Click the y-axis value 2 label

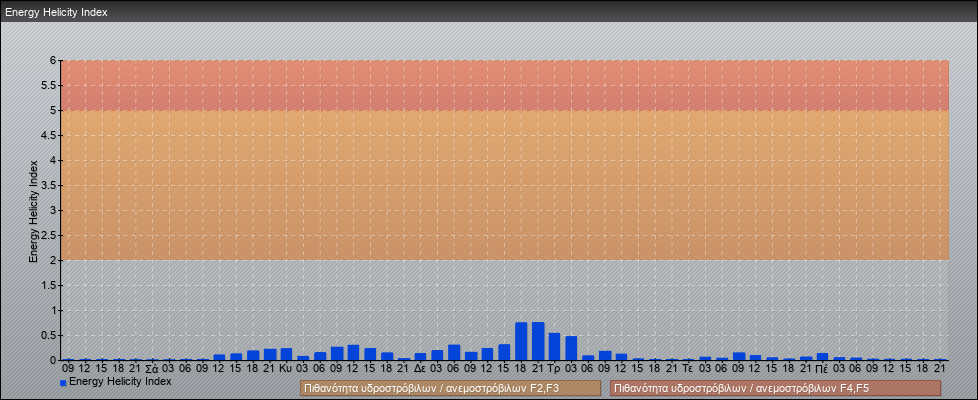(52, 260)
